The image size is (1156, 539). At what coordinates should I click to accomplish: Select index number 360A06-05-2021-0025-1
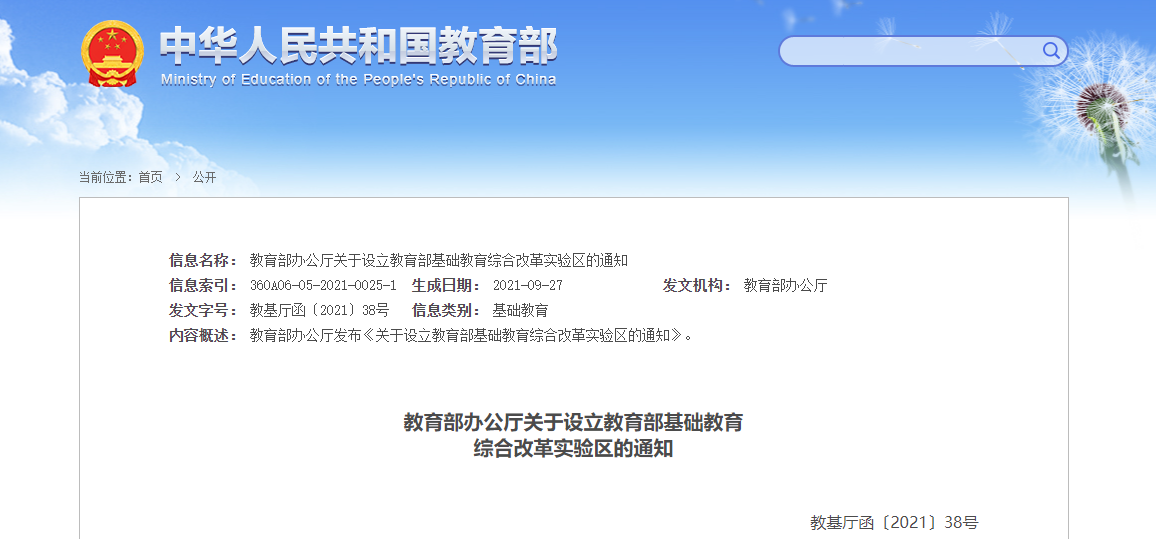(x=323, y=285)
